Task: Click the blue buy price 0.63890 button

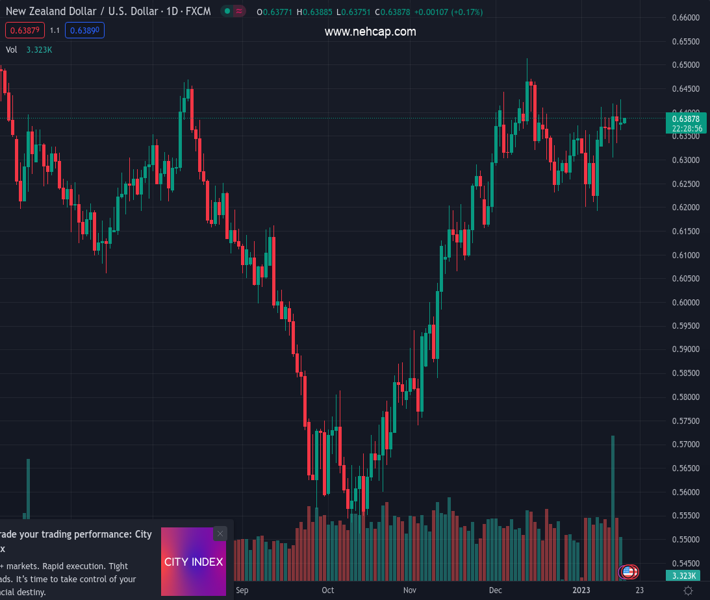Action: (x=85, y=31)
